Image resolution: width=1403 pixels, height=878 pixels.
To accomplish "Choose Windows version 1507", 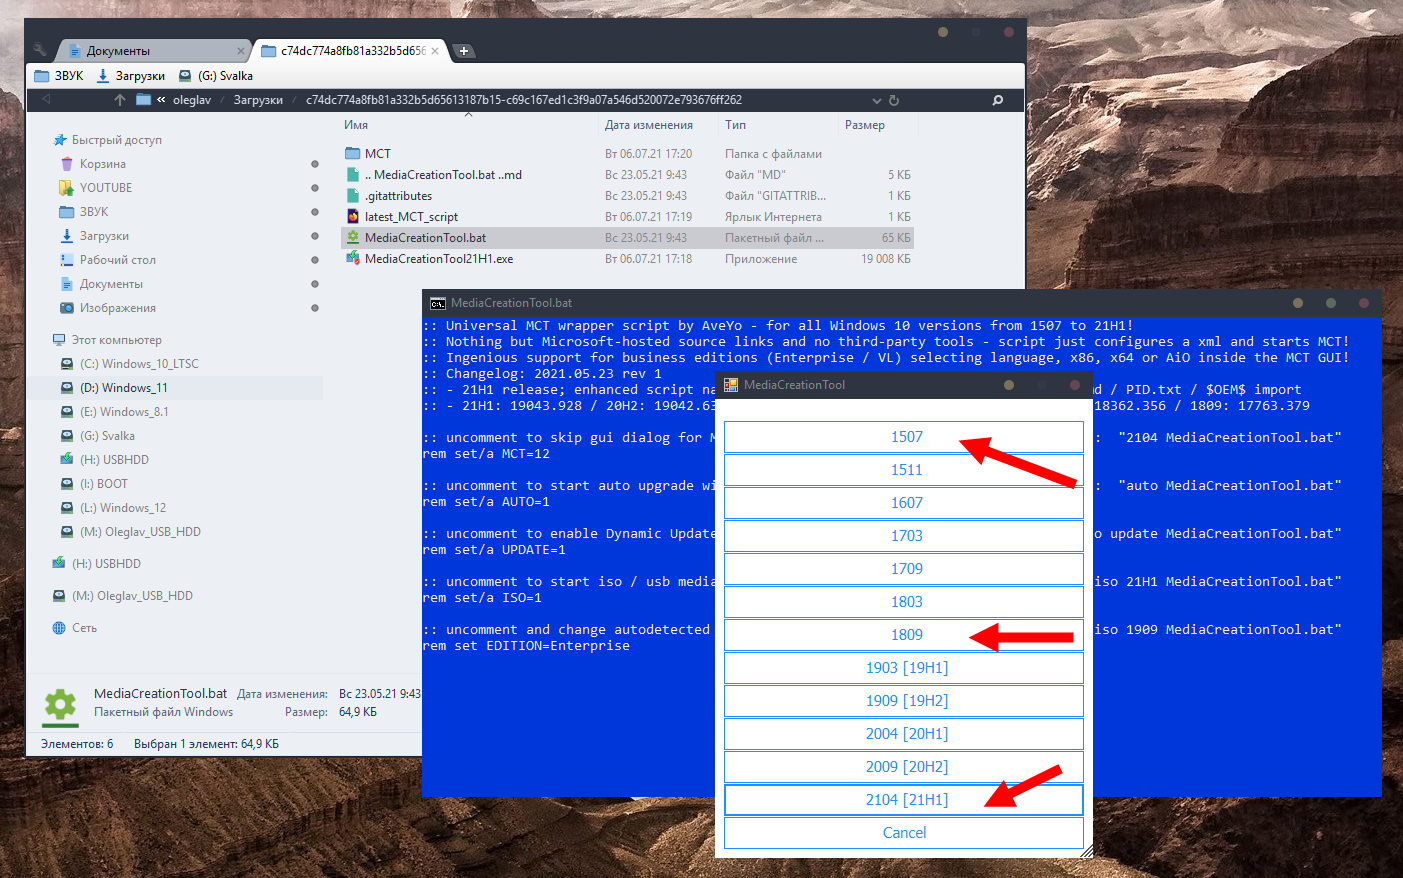I will click(x=904, y=437).
